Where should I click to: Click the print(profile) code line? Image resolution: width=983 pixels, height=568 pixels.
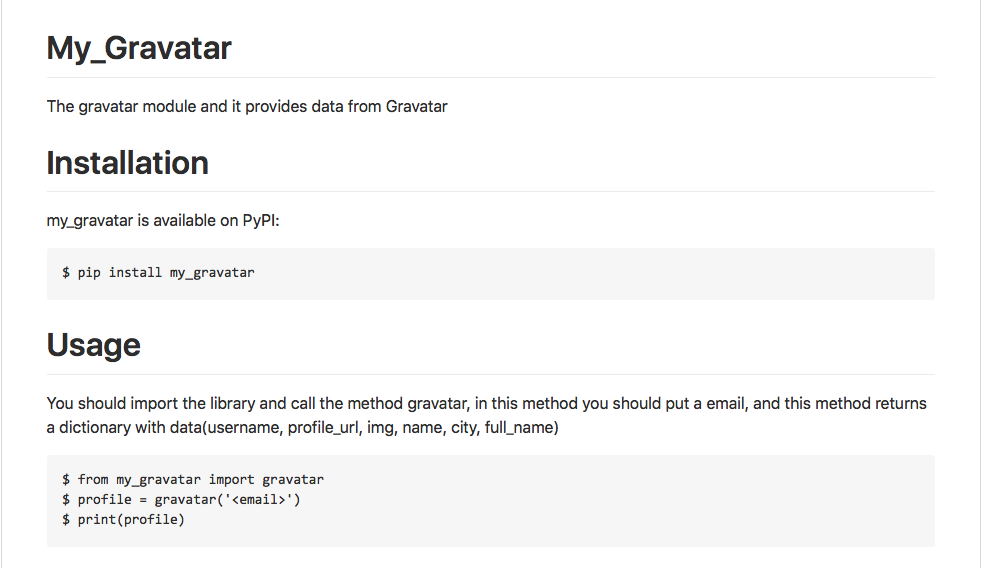coord(123,520)
